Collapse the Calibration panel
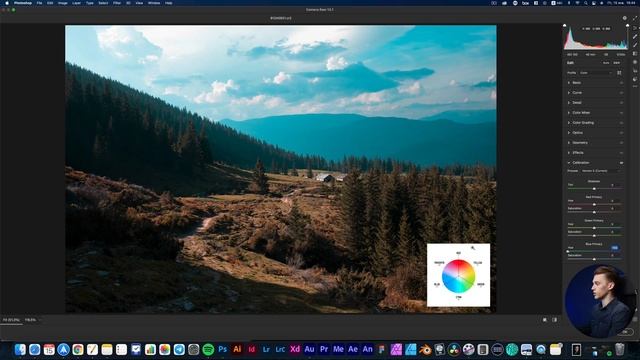640x360 pixels. (x=580, y=163)
